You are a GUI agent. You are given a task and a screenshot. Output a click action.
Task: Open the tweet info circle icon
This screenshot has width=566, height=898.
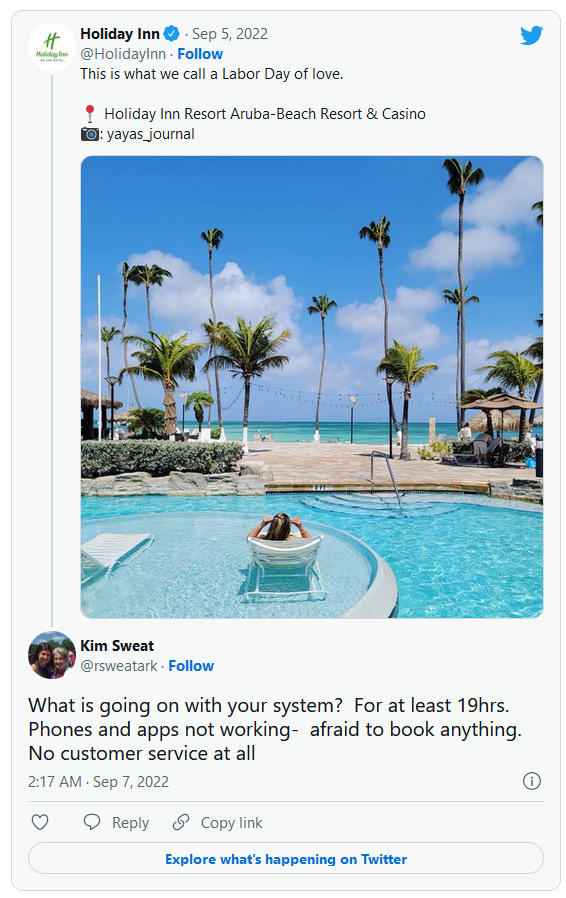coord(532,781)
